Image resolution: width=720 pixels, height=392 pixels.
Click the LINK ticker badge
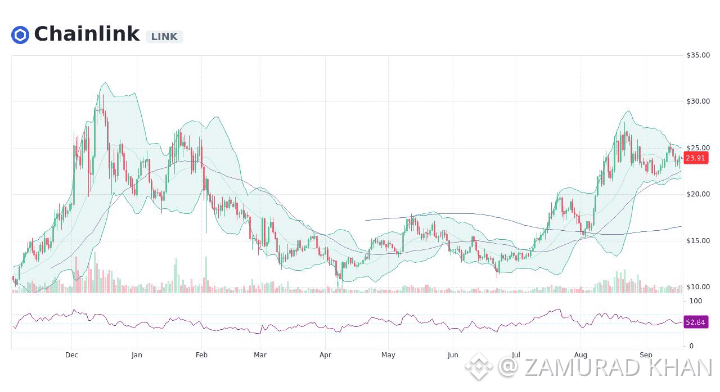coord(164,37)
